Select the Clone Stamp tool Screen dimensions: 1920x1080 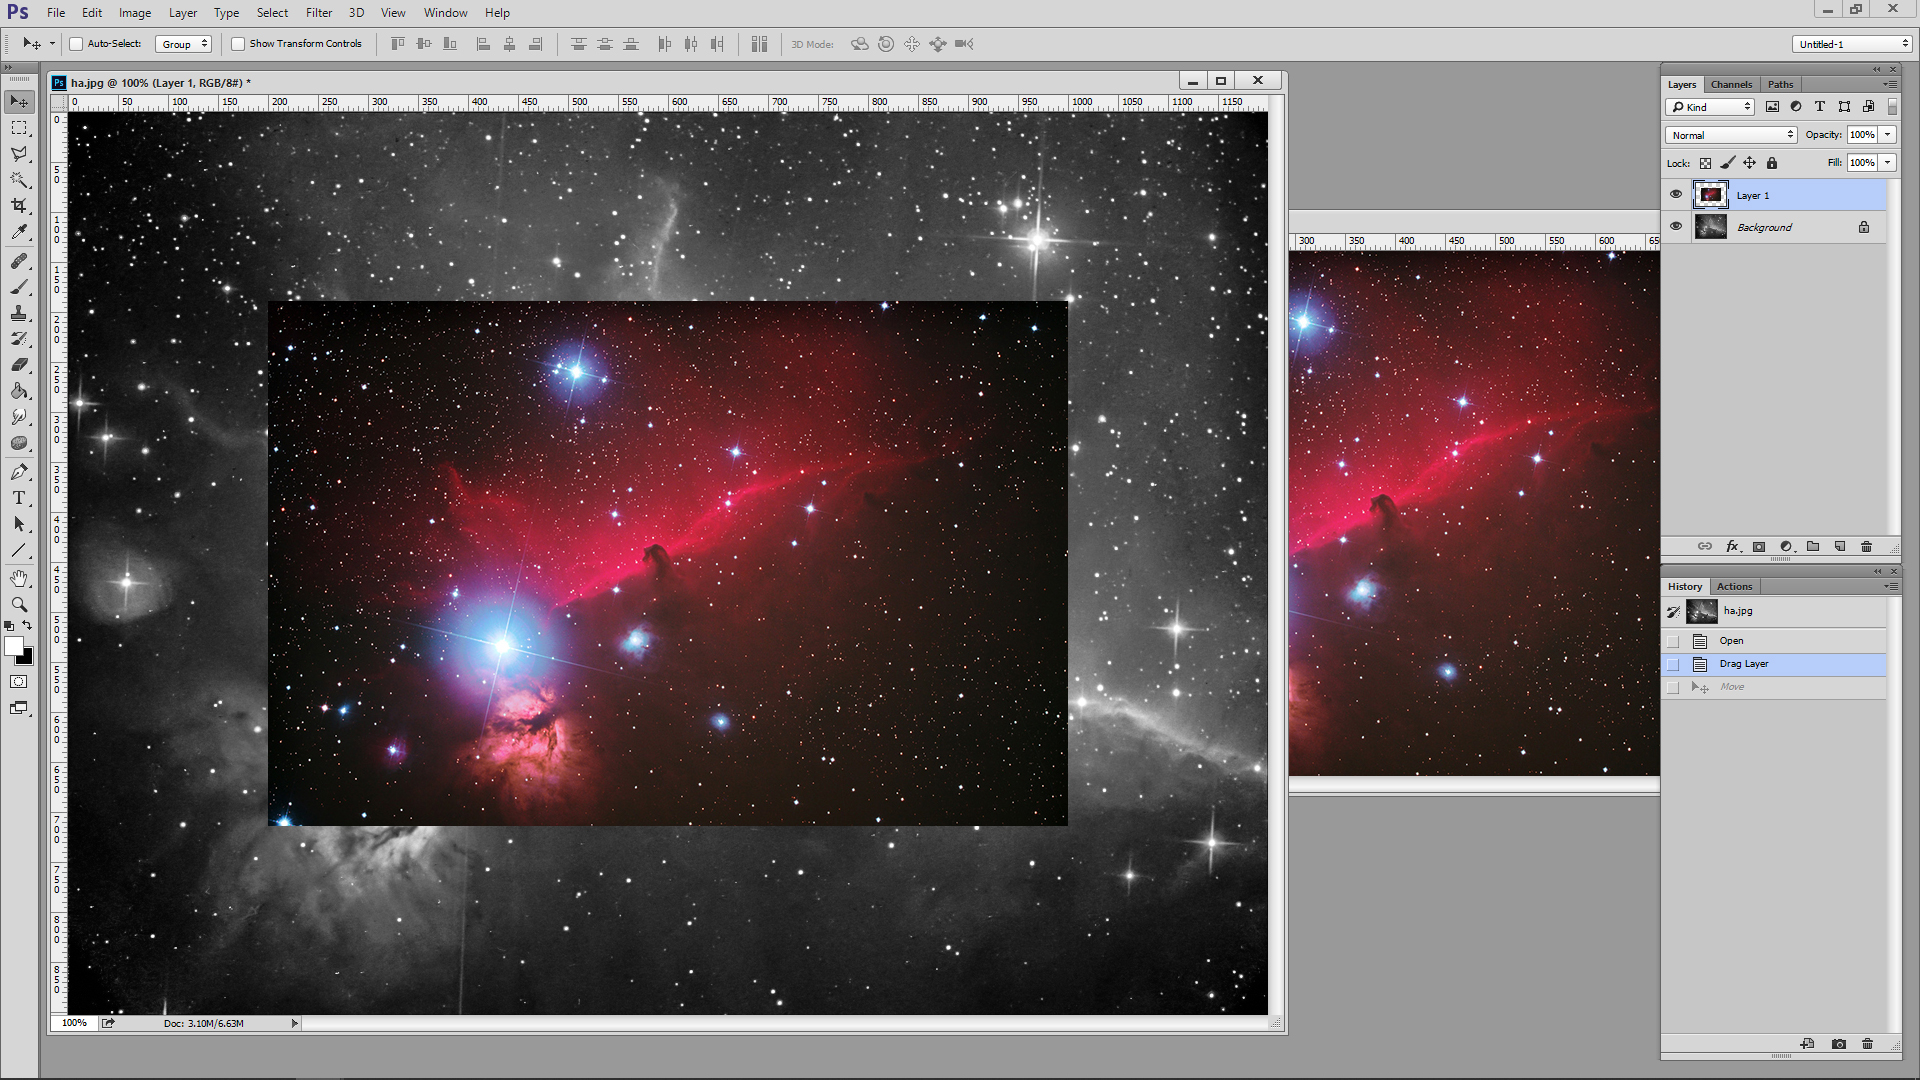(x=19, y=313)
